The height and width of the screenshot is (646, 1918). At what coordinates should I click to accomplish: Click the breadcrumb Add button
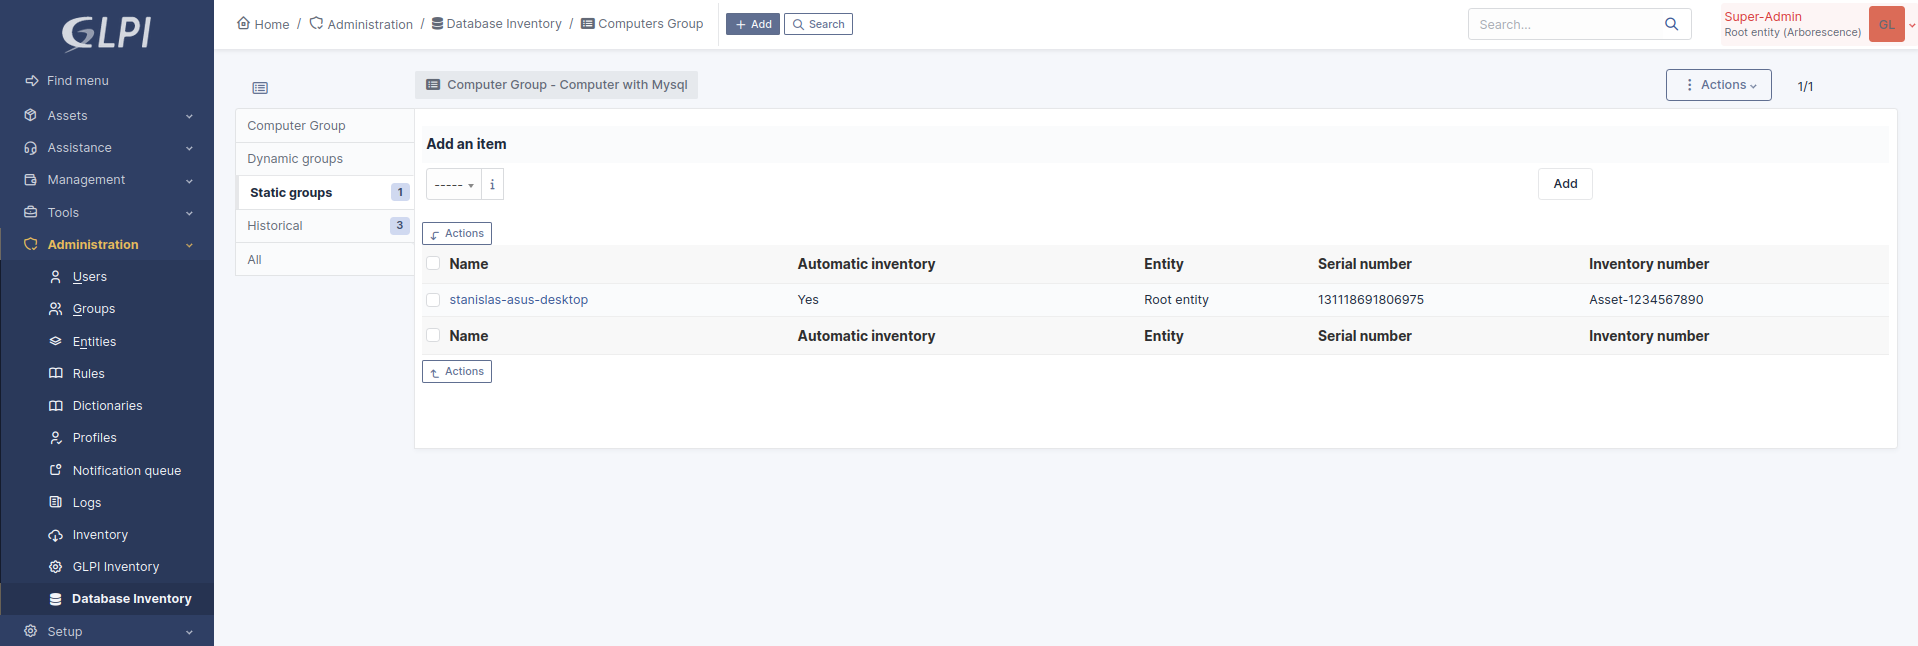click(753, 24)
